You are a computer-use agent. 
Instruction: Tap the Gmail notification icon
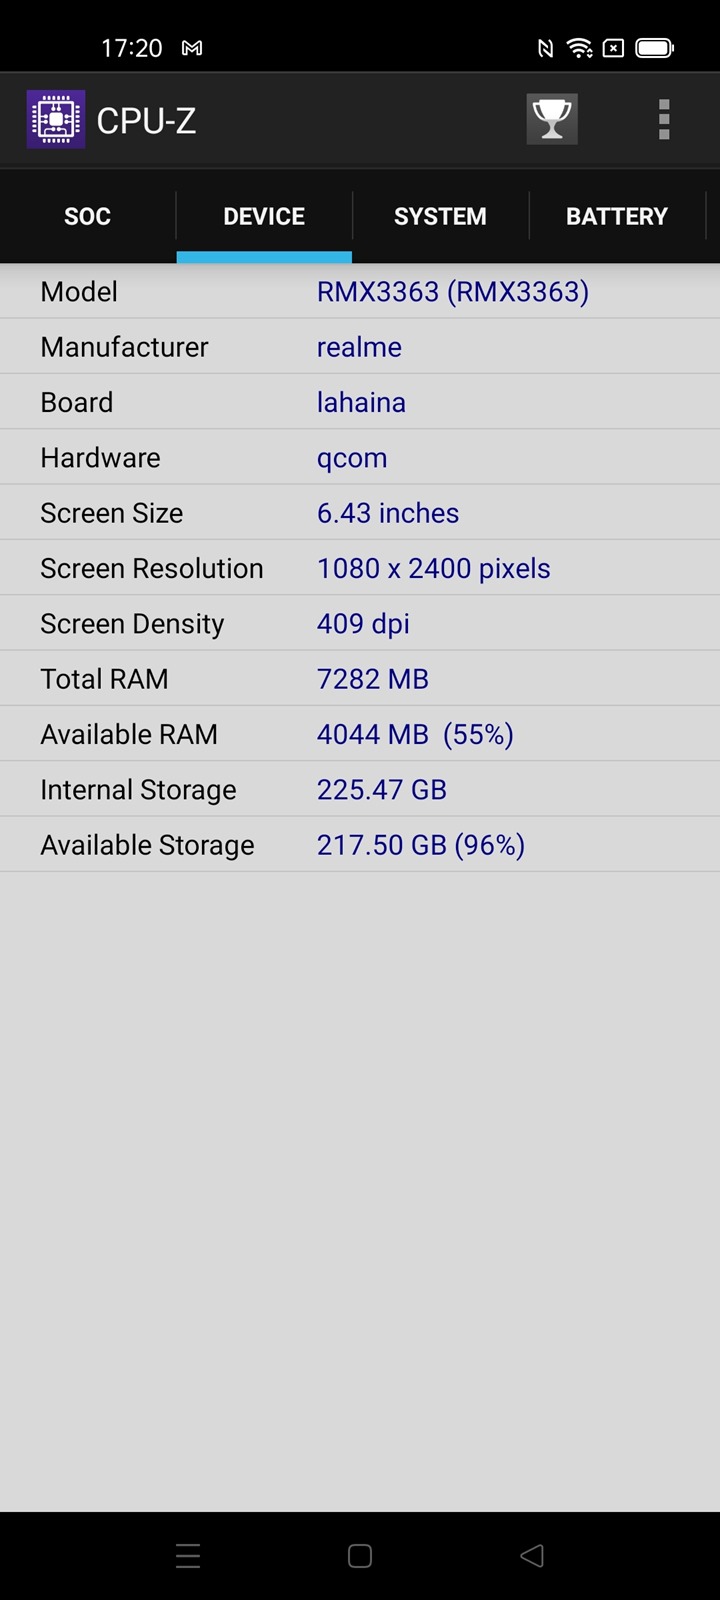pyautogui.click(x=192, y=48)
